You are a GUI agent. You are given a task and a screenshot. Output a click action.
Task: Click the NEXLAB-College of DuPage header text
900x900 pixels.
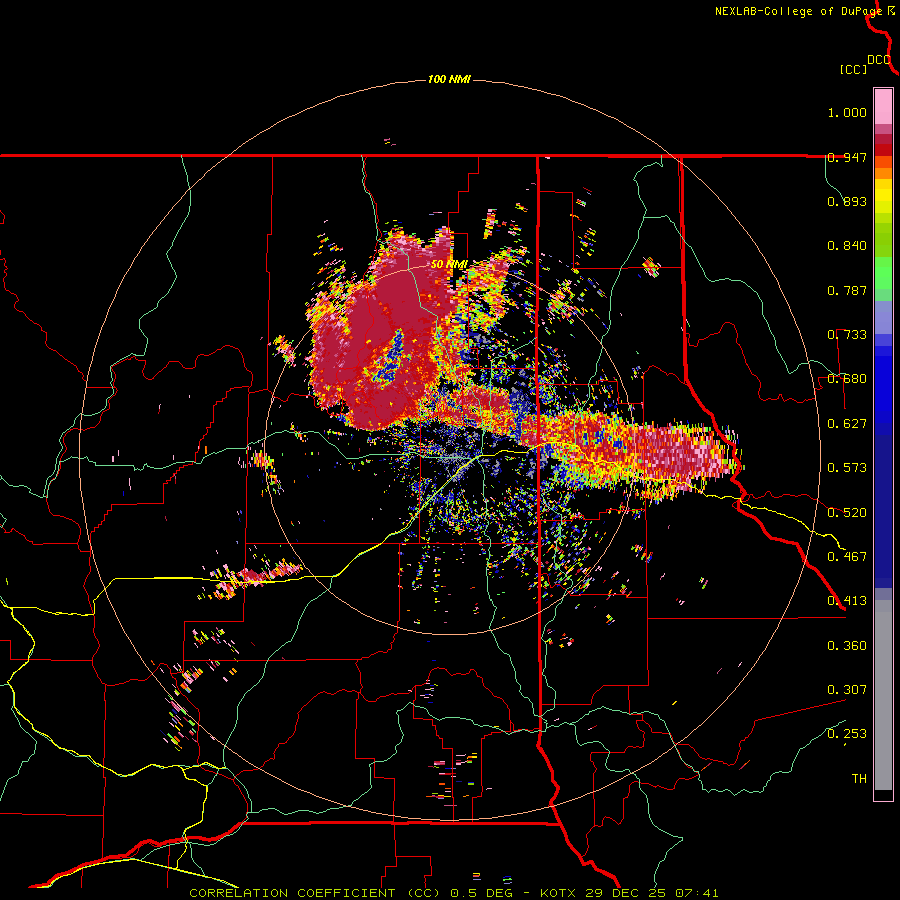click(x=799, y=11)
